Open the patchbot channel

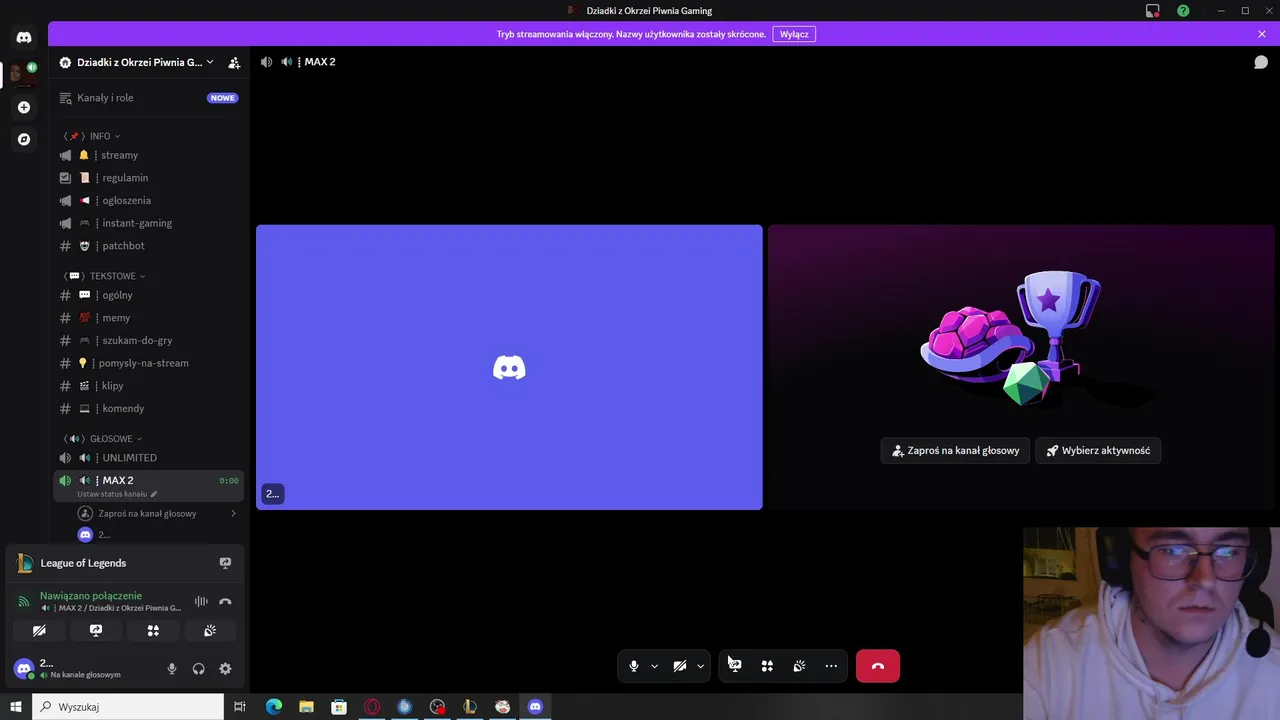(x=149, y=246)
